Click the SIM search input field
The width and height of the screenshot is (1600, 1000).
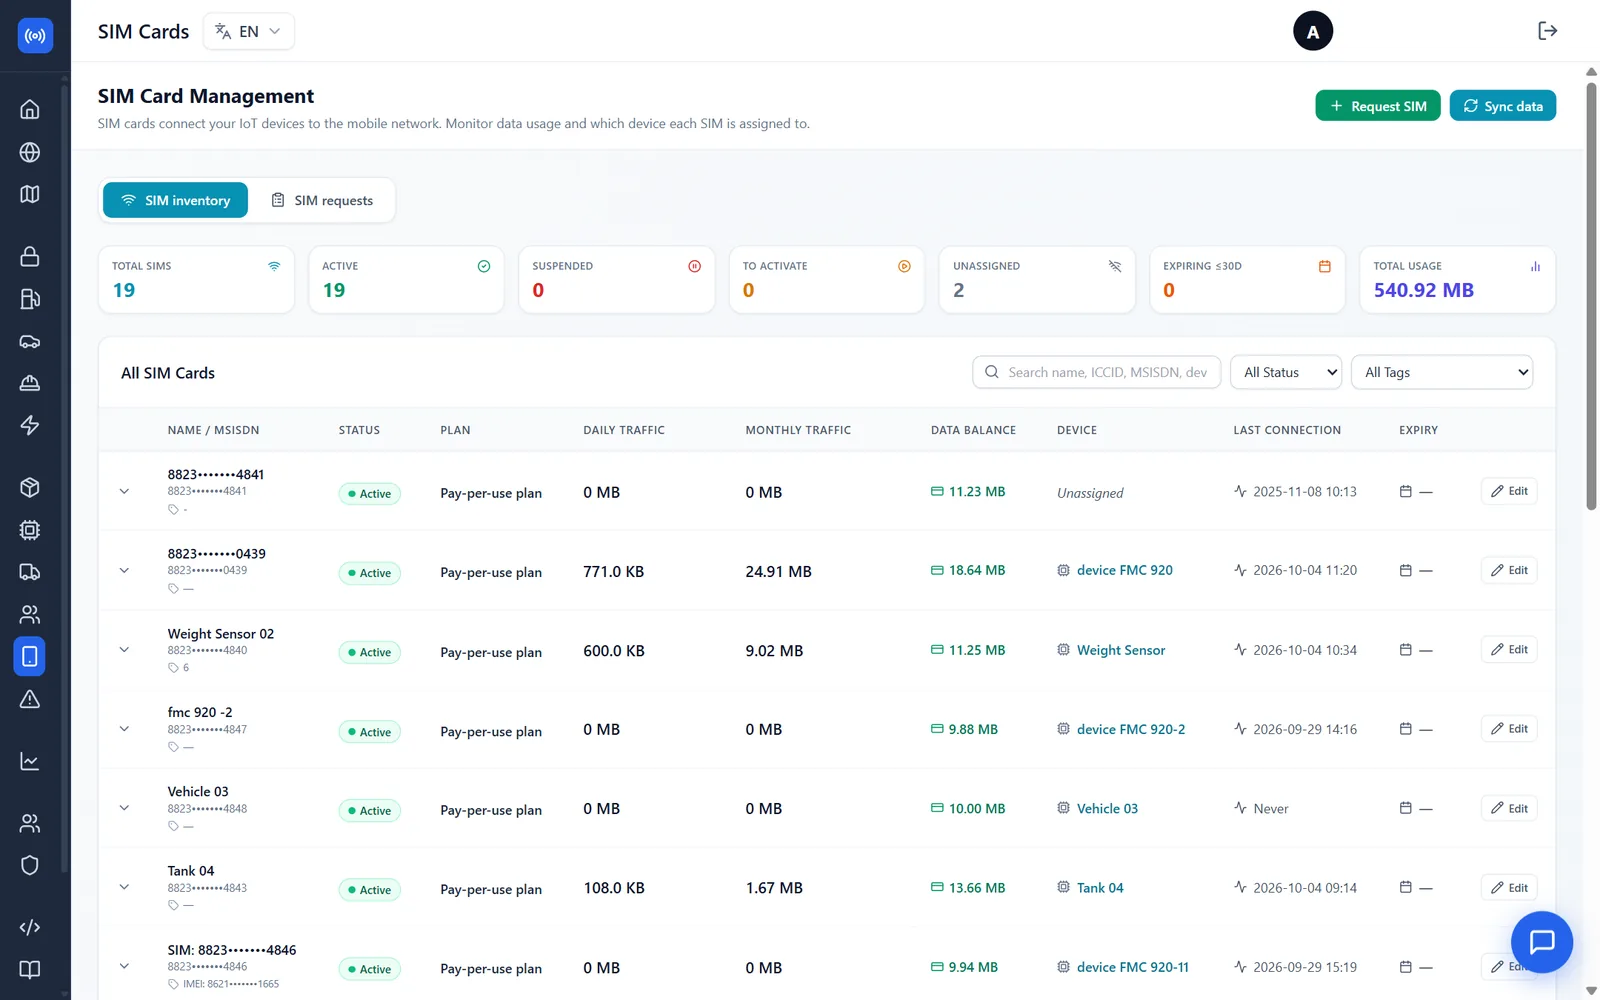point(1096,372)
